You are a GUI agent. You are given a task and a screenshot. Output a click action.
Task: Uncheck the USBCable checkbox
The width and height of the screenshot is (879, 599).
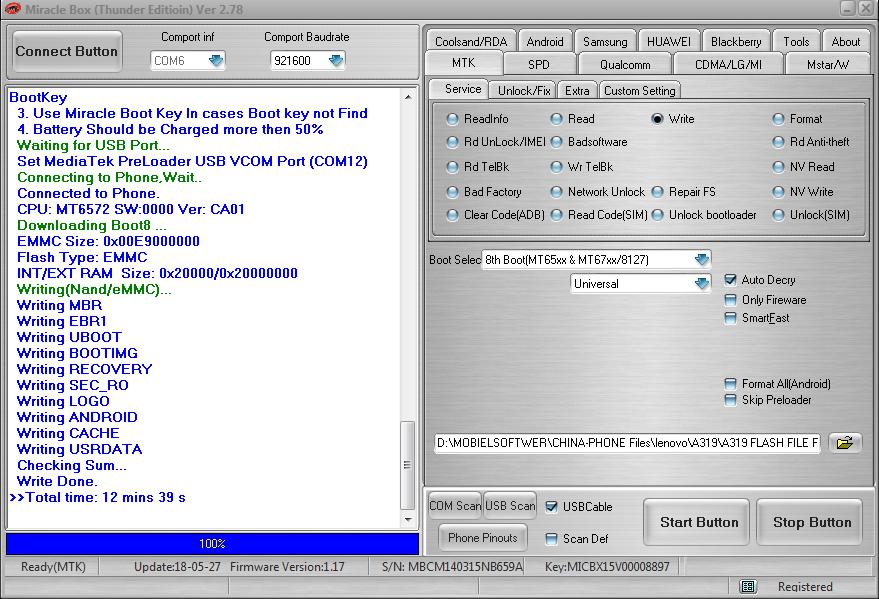(x=552, y=507)
